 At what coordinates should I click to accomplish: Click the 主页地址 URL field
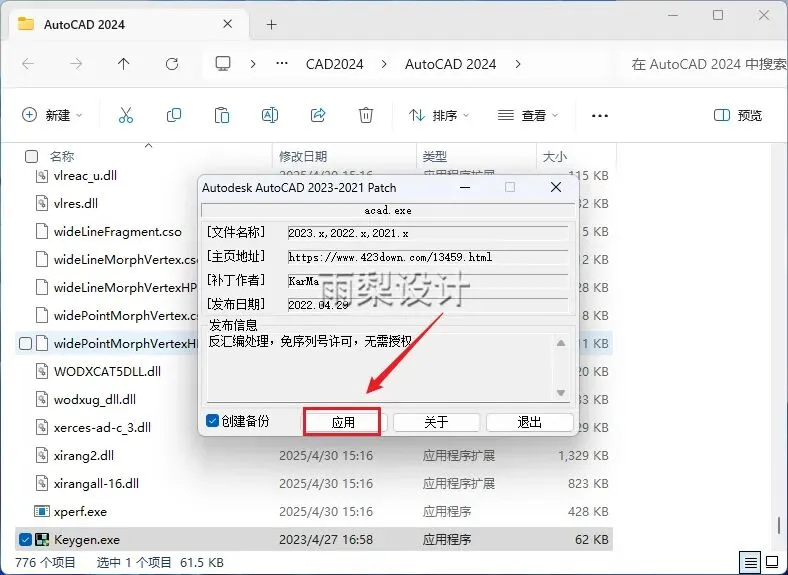[428, 257]
